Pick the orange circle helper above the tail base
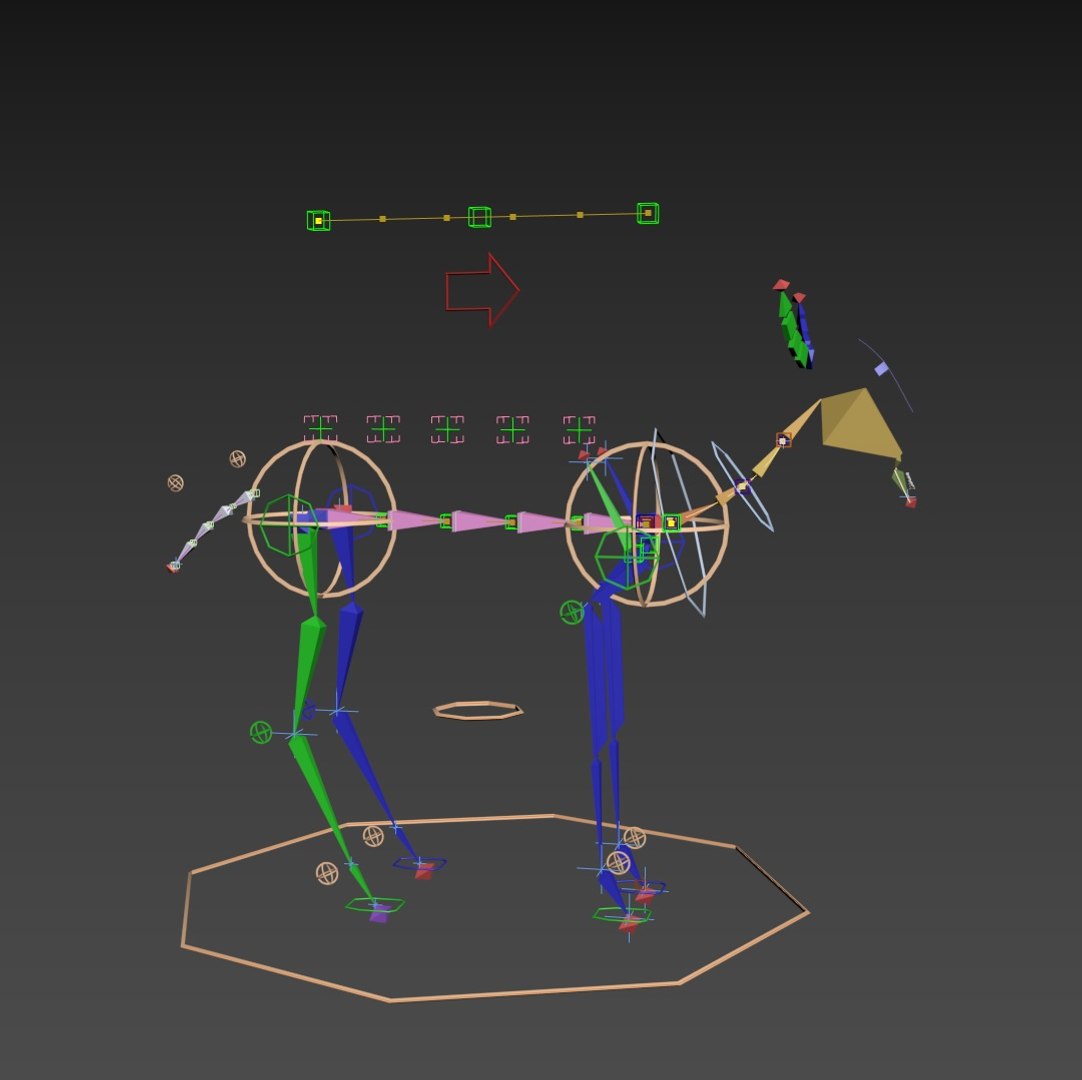The width and height of the screenshot is (1082, 1080). point(237,459)
